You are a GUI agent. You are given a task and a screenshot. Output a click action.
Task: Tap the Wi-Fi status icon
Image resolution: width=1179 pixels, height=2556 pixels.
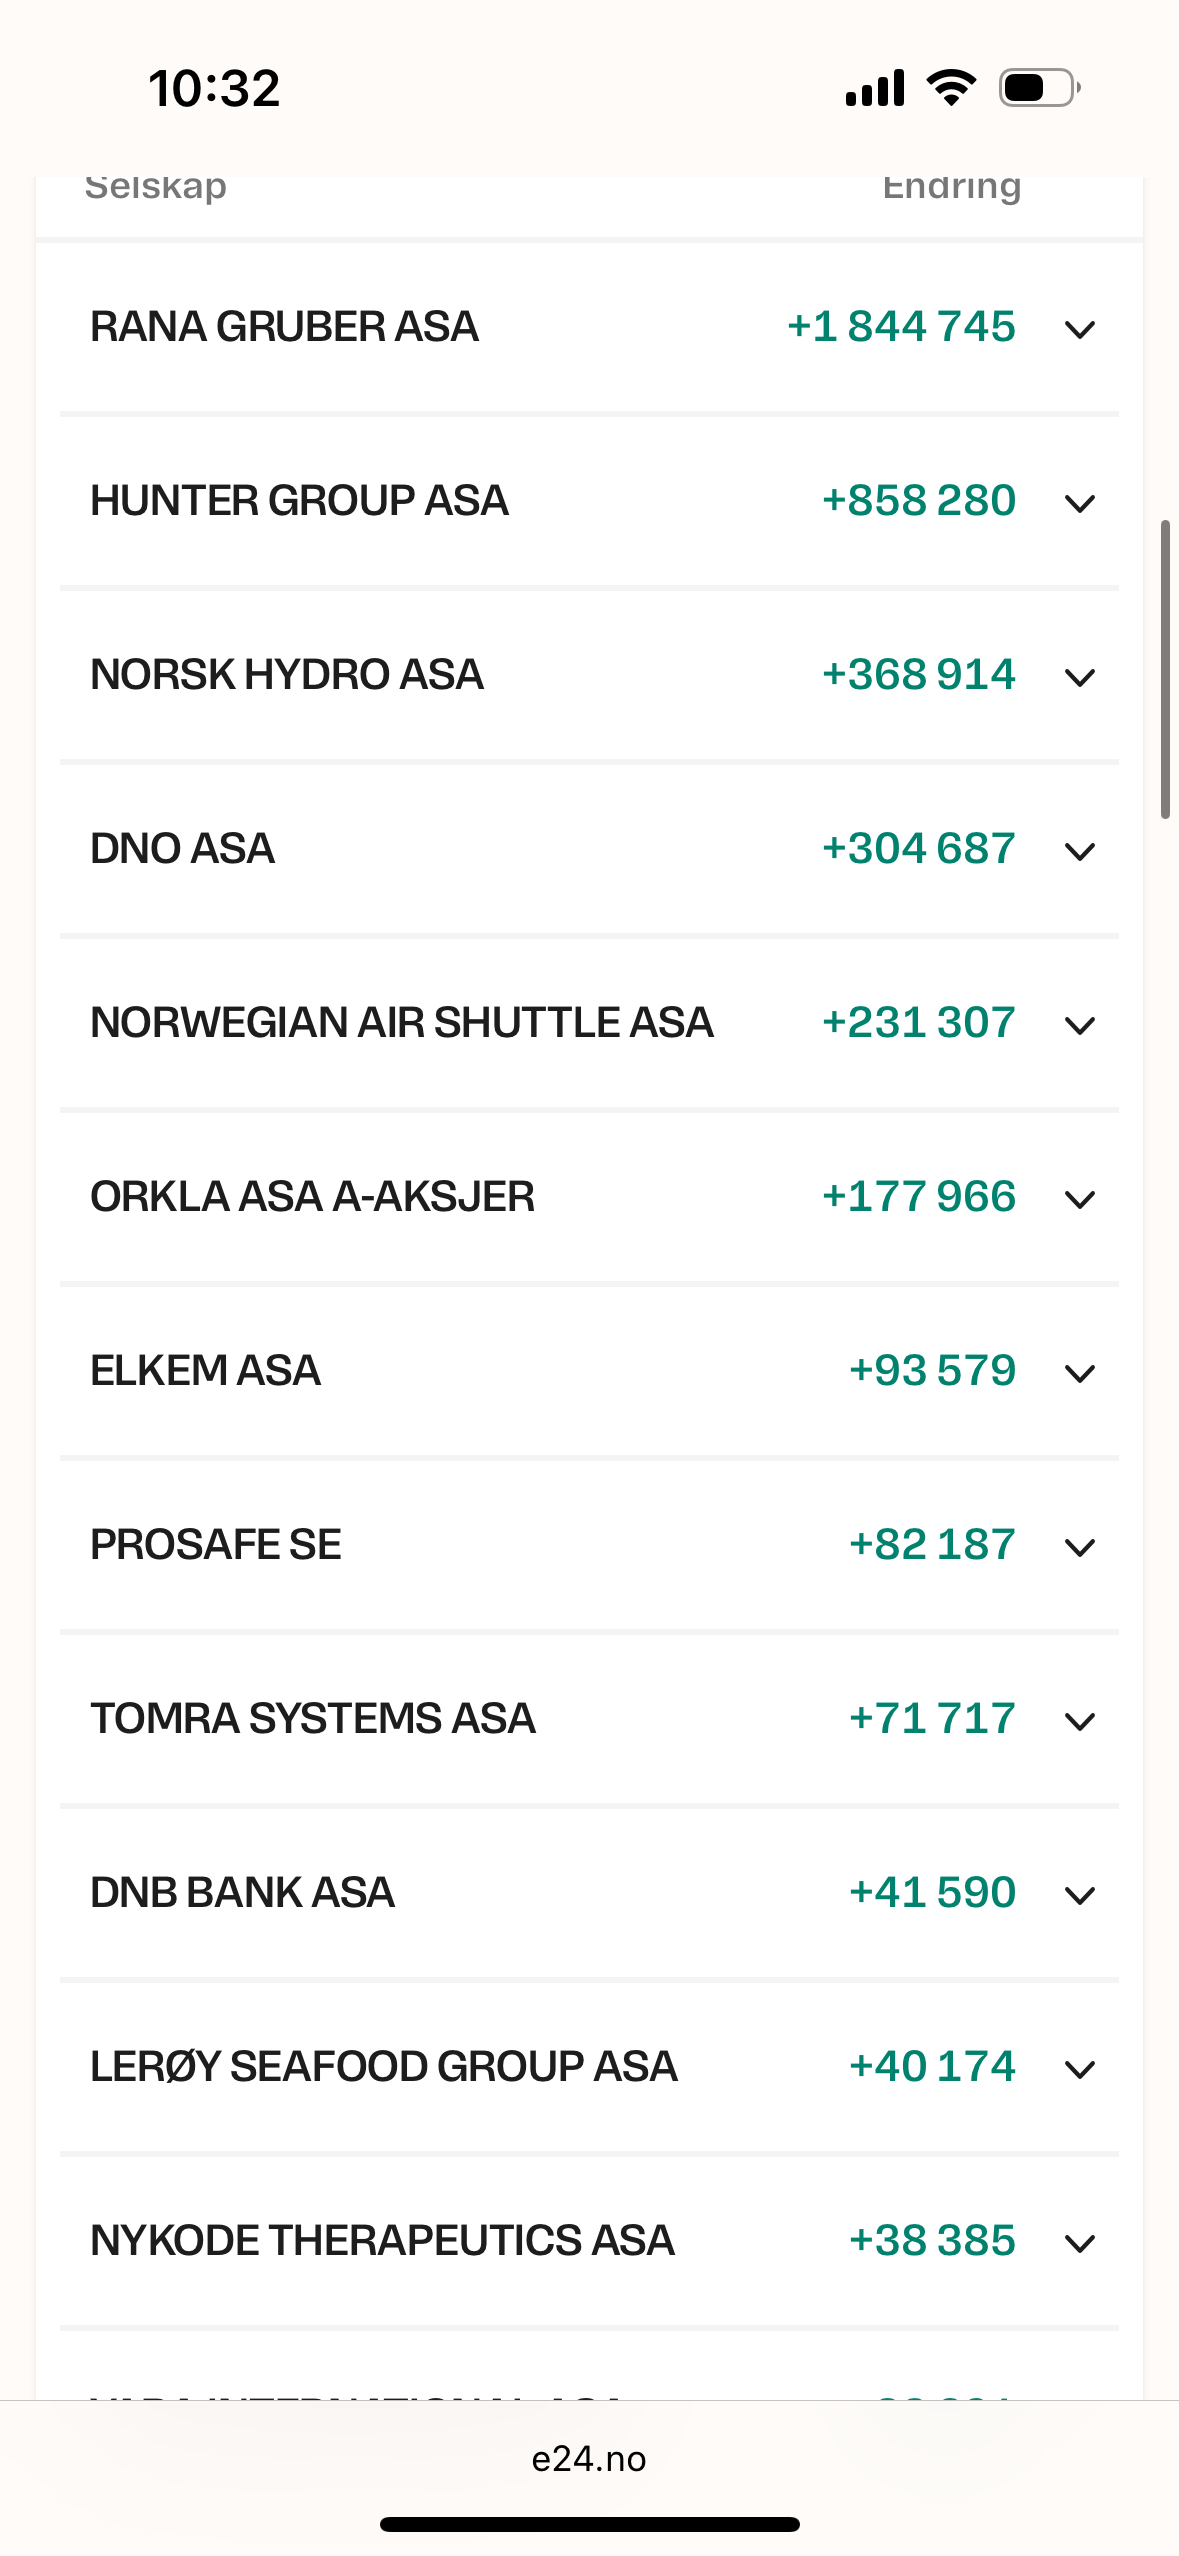951,88
